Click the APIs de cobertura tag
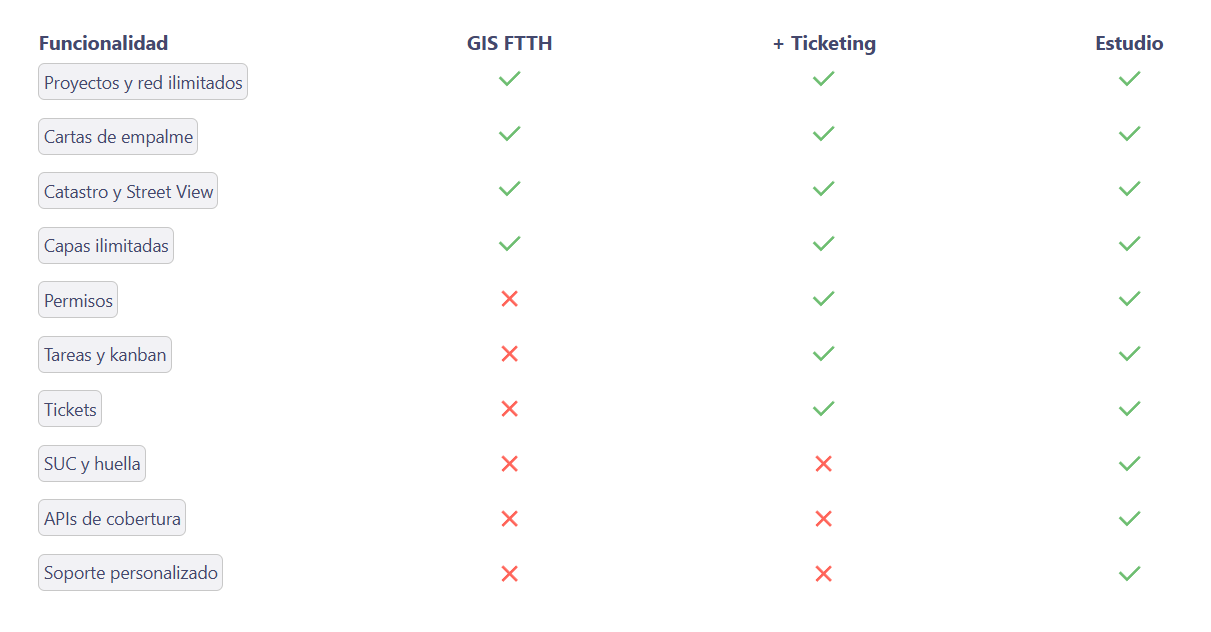The image size is (1211, 632). [112, 518]
